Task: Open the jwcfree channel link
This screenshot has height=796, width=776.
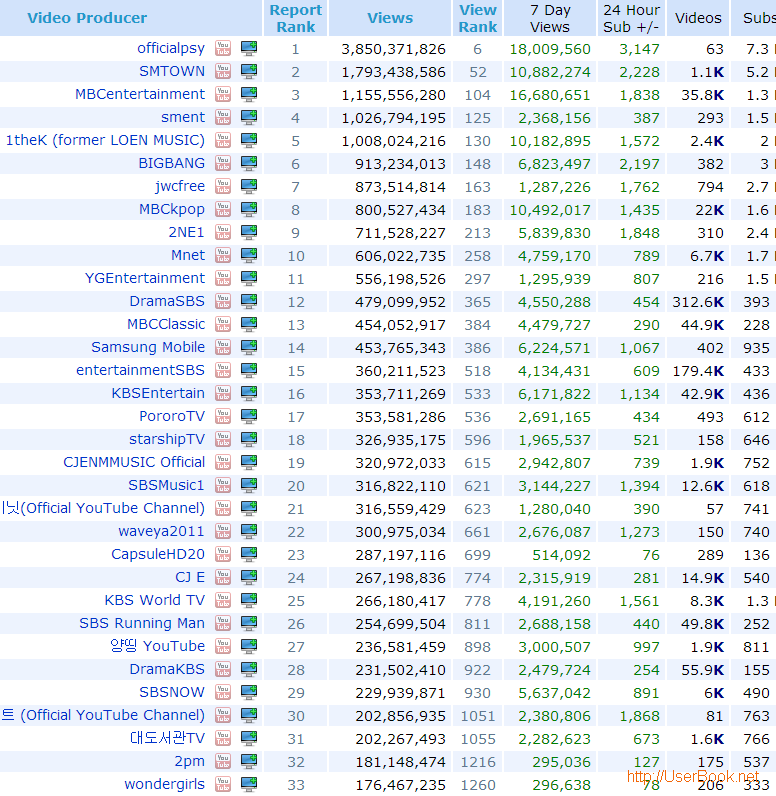Action: (180, 186)
